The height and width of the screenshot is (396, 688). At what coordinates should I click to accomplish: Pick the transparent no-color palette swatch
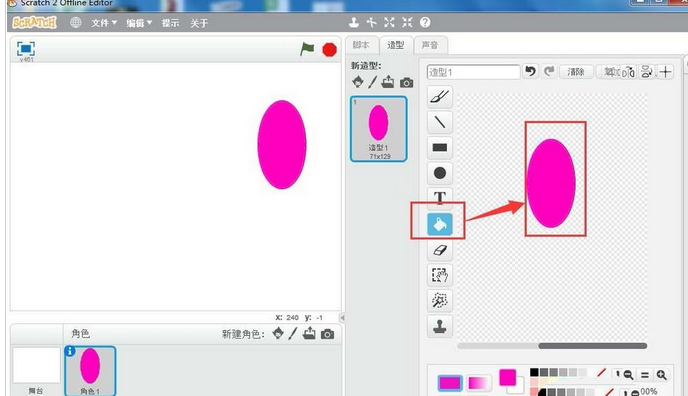(x=601, y=373)
